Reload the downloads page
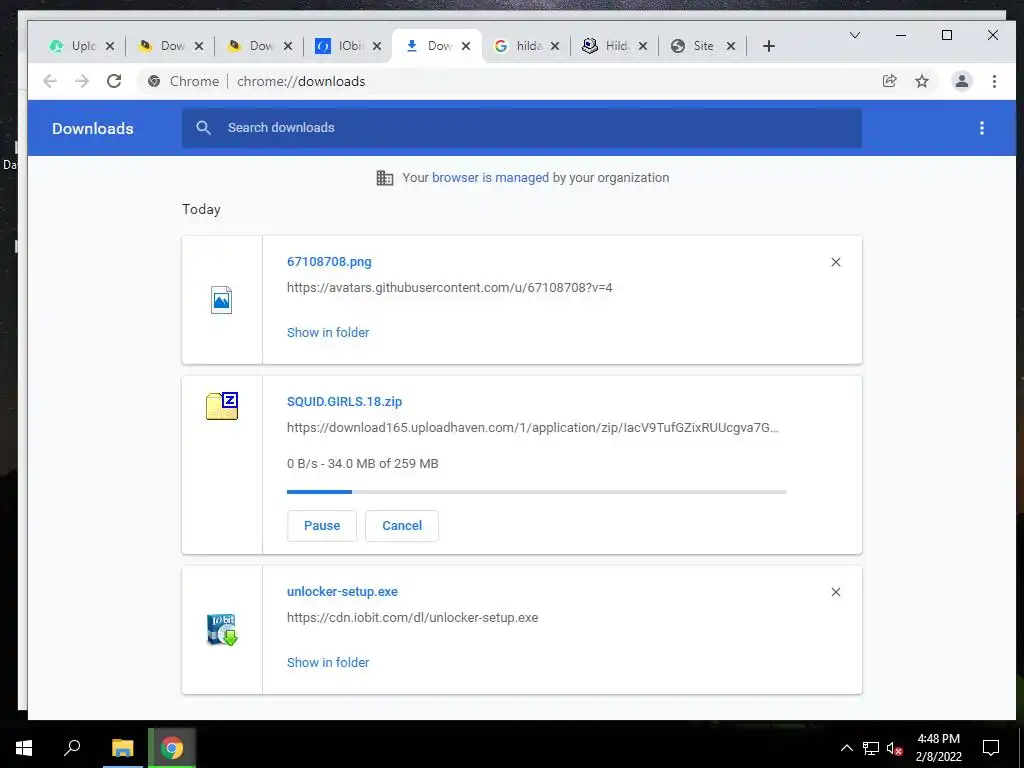The width and height of the screenshot is (1024, 768). coord(114,81)
